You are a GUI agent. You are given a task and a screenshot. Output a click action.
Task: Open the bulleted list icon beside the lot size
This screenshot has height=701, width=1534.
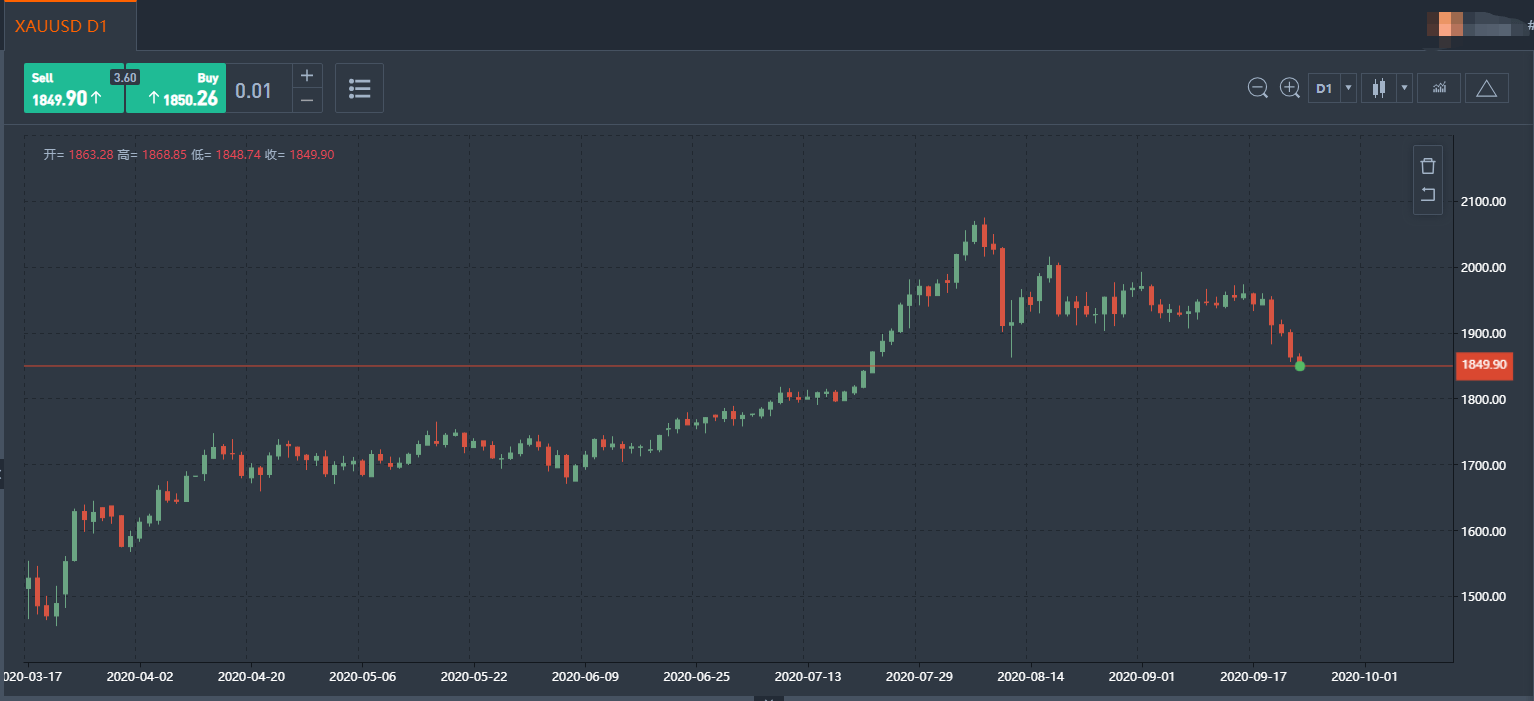(359, 88)
